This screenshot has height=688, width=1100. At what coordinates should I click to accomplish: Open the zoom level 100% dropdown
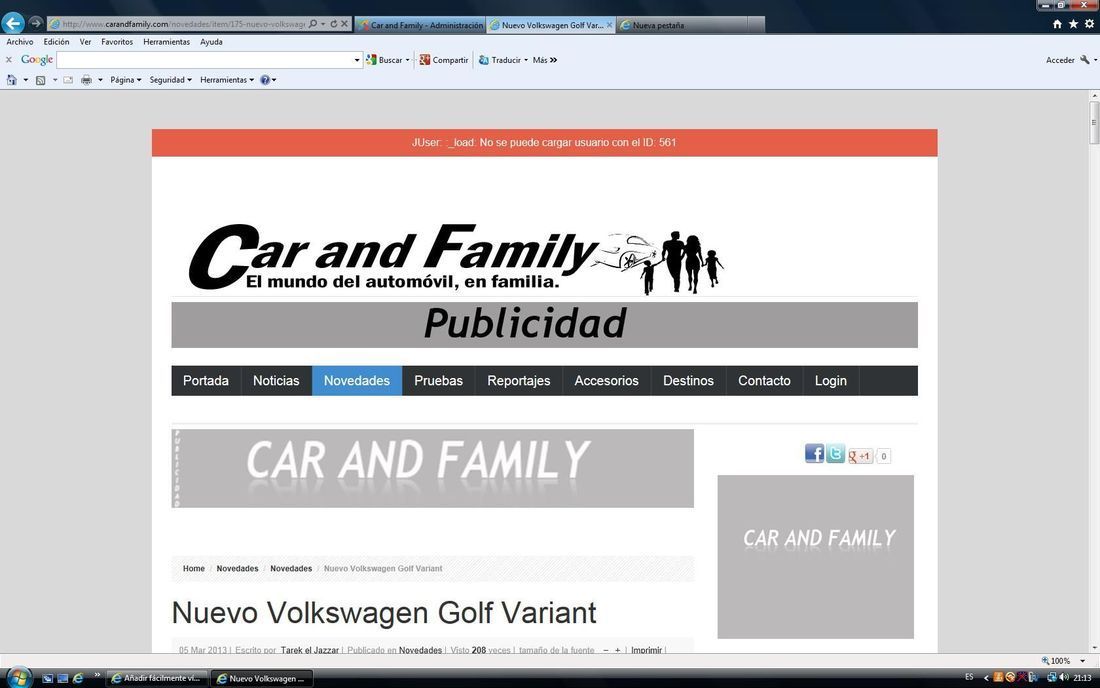pos(1082,661)
